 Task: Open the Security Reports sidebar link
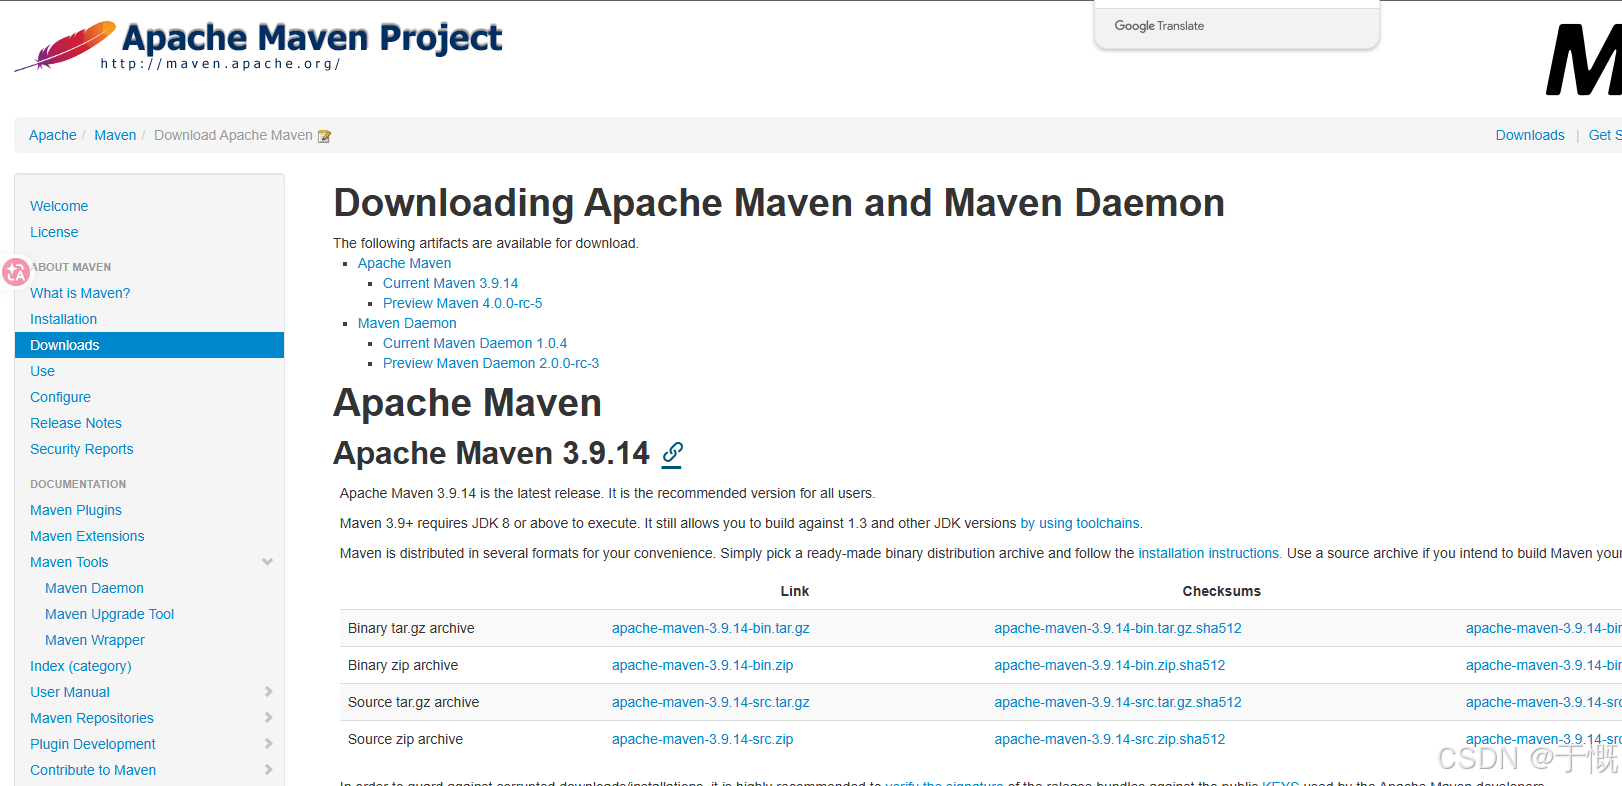point(81,449)
